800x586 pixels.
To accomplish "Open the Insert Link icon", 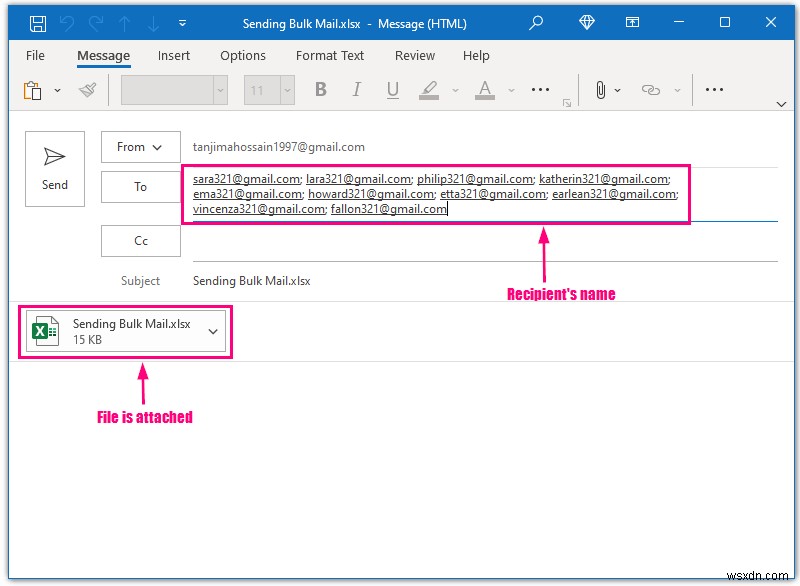I will [652, 89].
